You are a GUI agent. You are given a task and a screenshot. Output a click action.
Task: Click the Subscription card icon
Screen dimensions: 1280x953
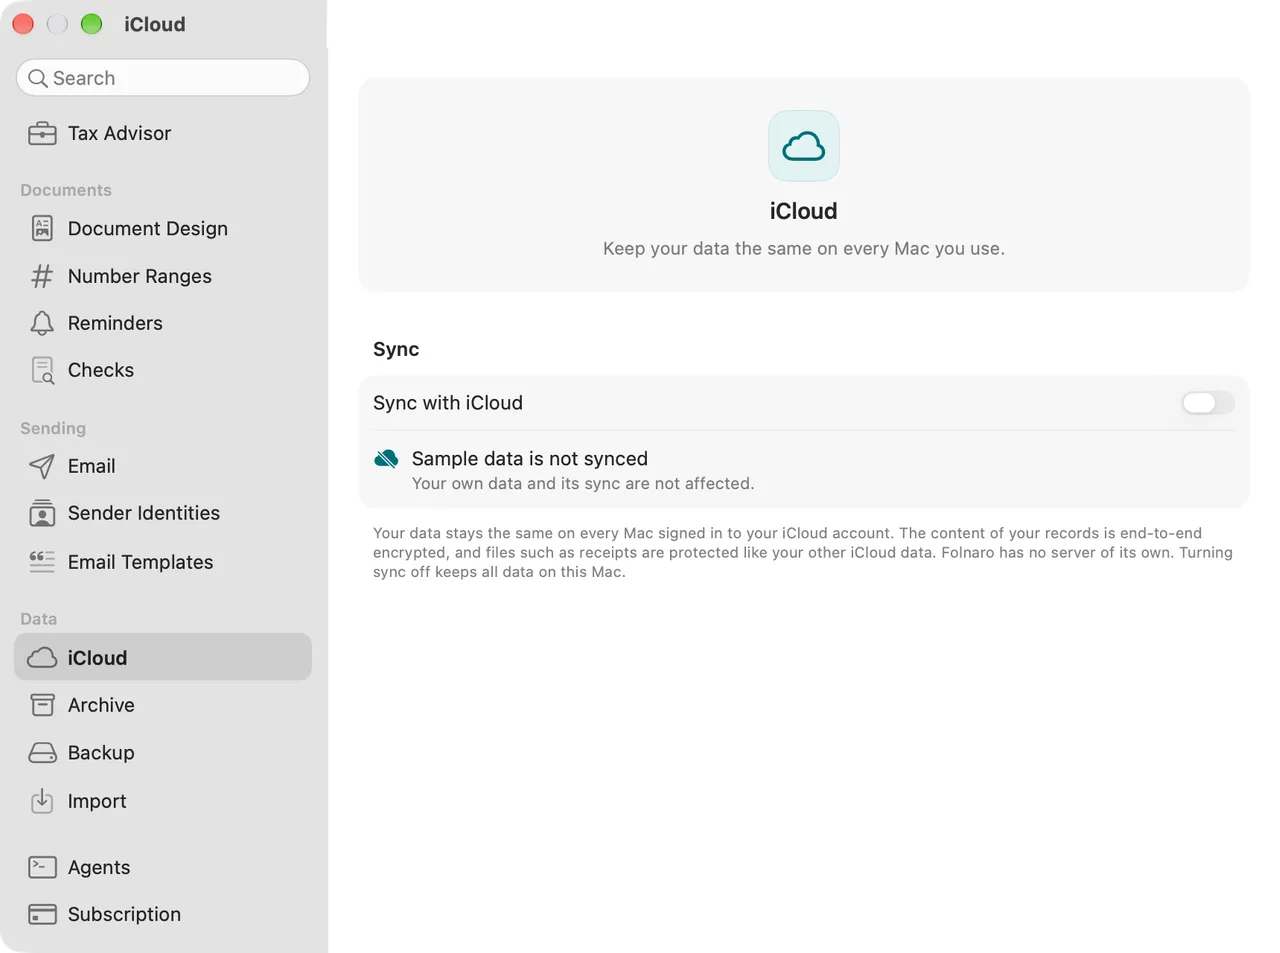coord(42,914)
